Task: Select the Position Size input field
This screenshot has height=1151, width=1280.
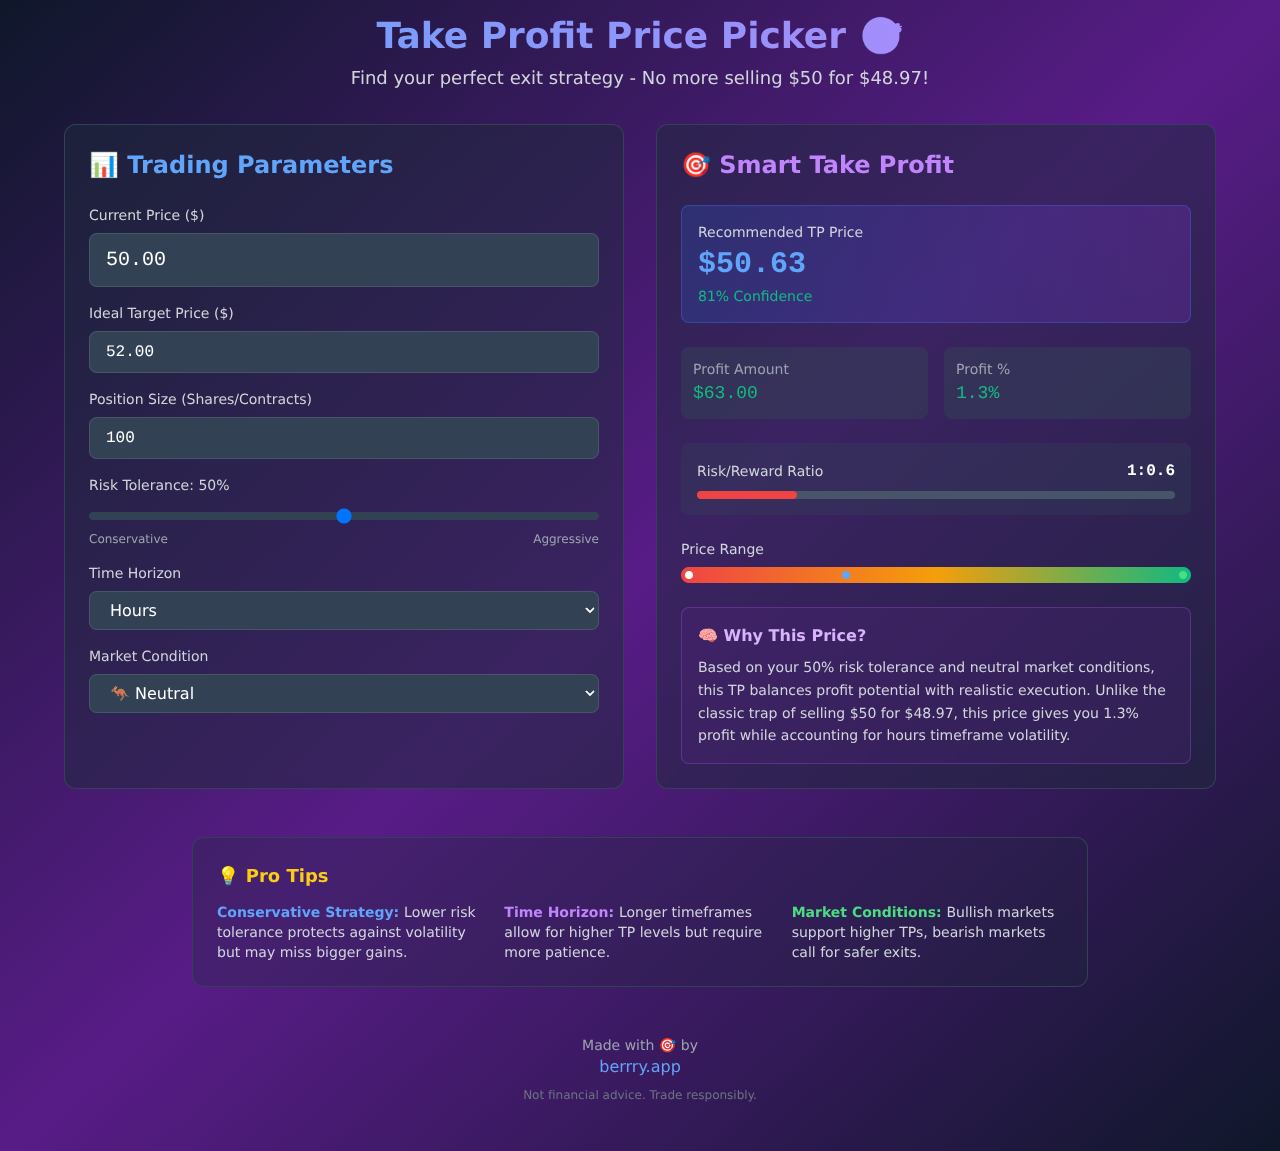Action: (343, 437)
